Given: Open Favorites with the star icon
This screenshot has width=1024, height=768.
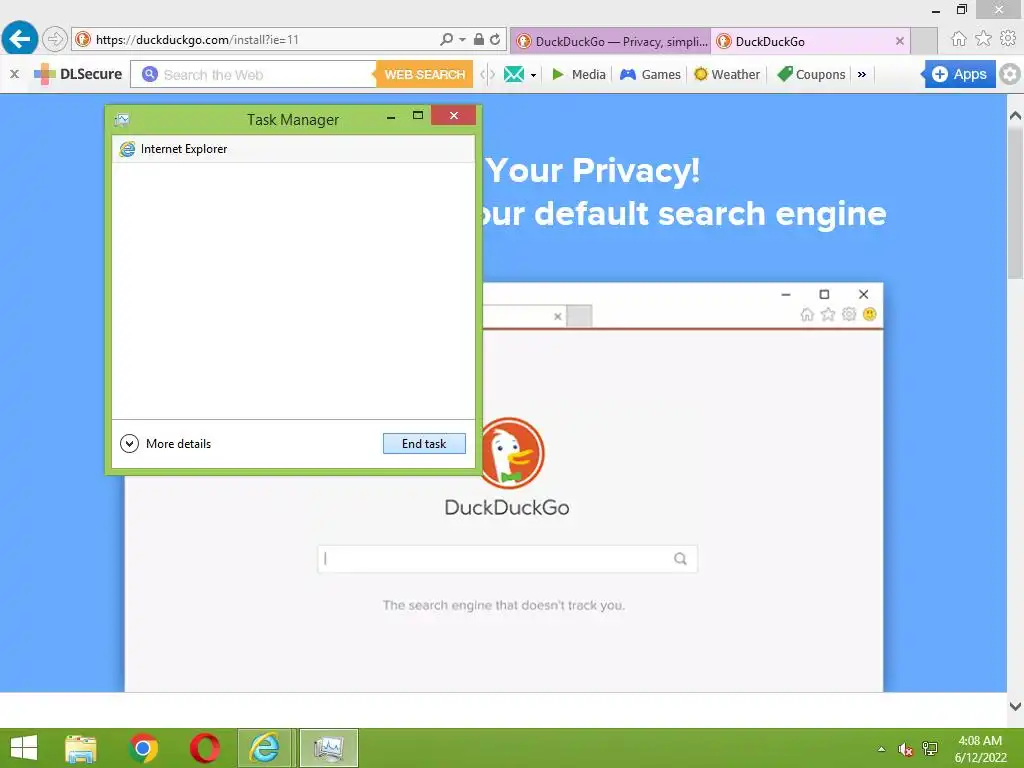Looking at the screenshot, I should point(984,39).
